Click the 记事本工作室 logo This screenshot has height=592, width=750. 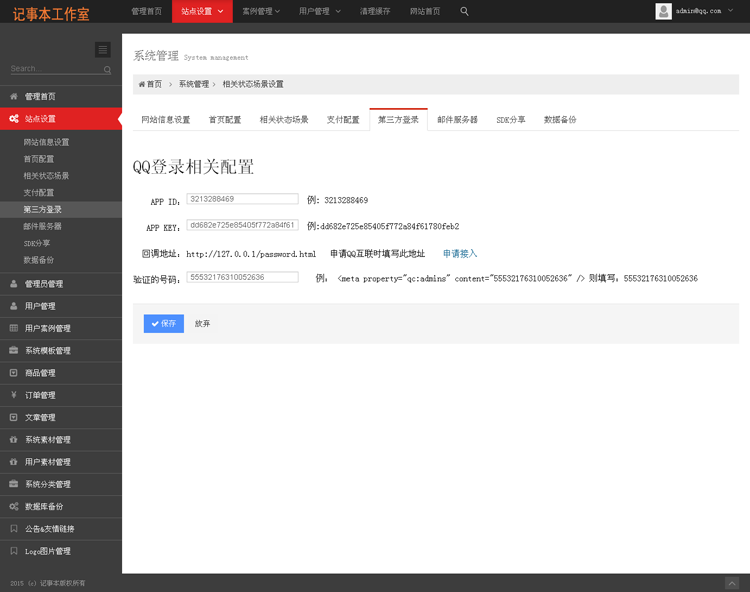click(51, 14)
